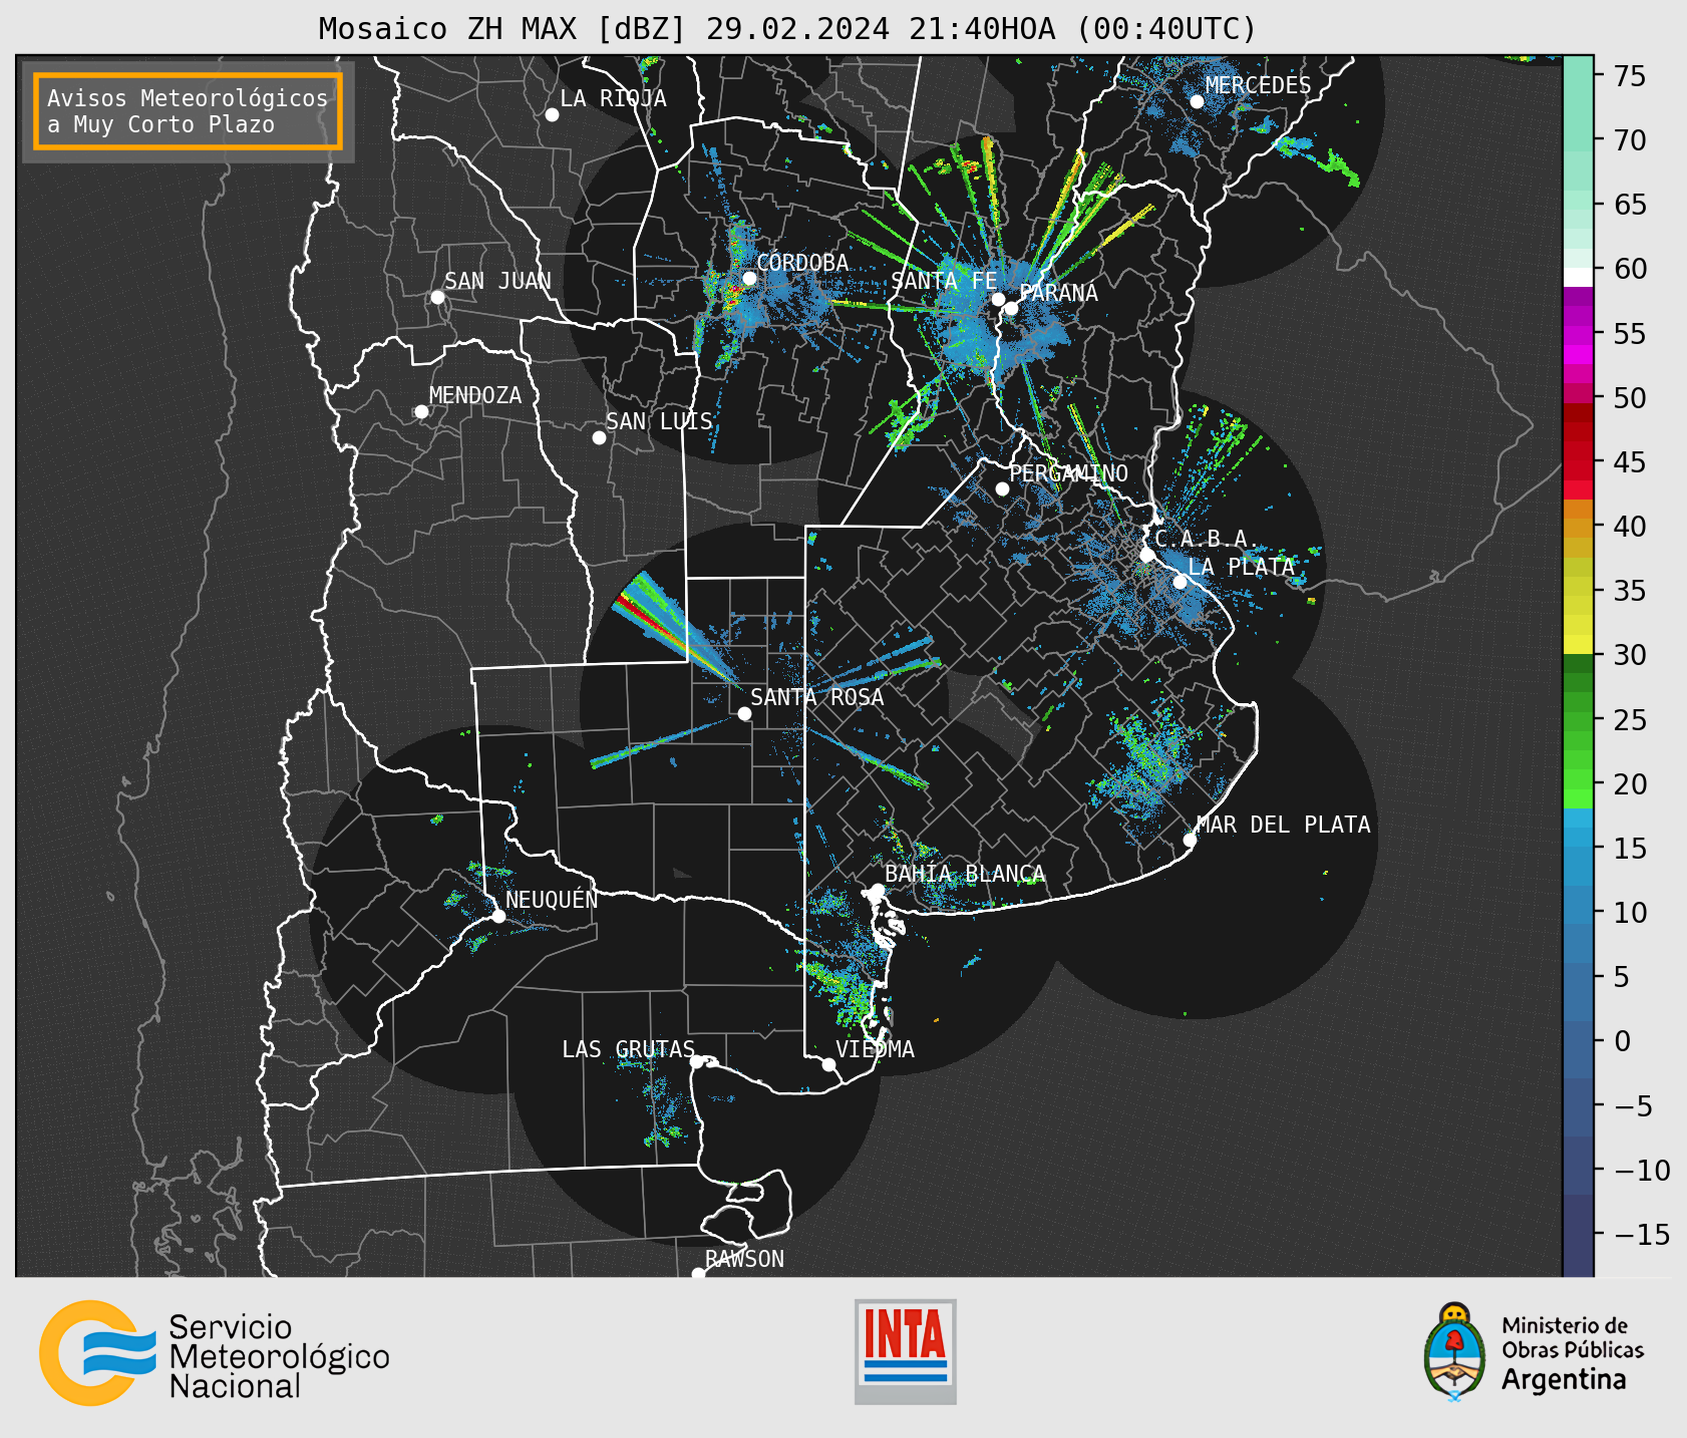
Task: Select the SANTA FE city dot
Action: (x=998, y=299)
